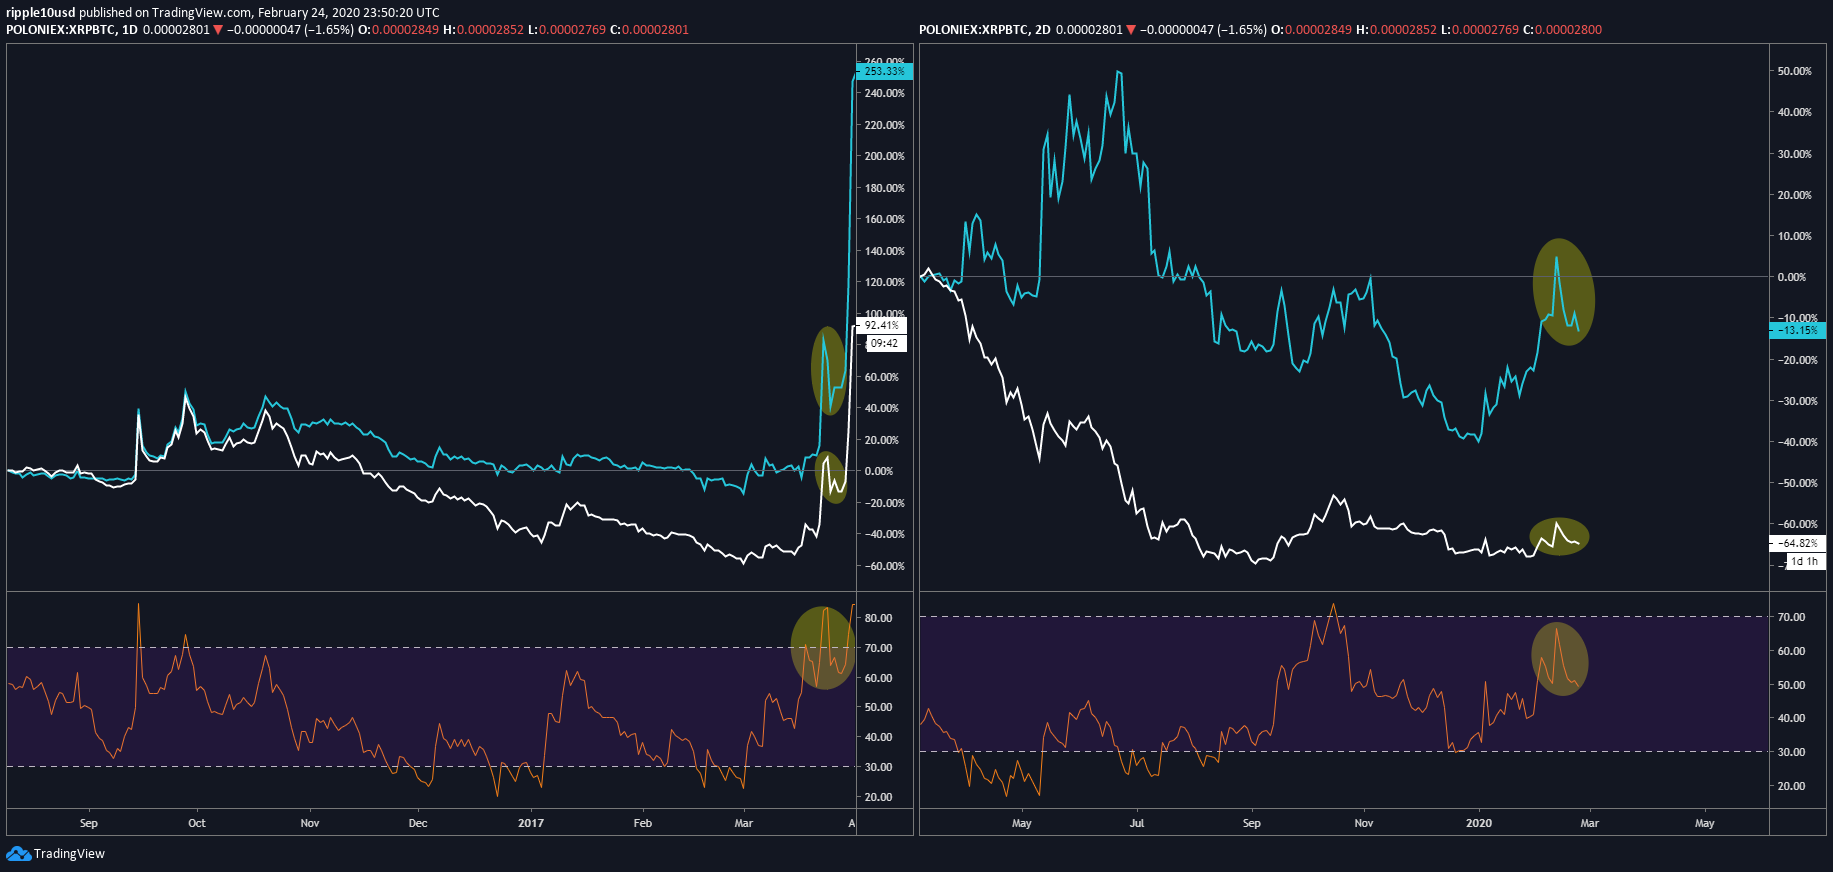Image resolution: width=1833 pixels, height=872 pixels.
Task: Click the 2020 time axis label
Action: (x=1479, y=823)
